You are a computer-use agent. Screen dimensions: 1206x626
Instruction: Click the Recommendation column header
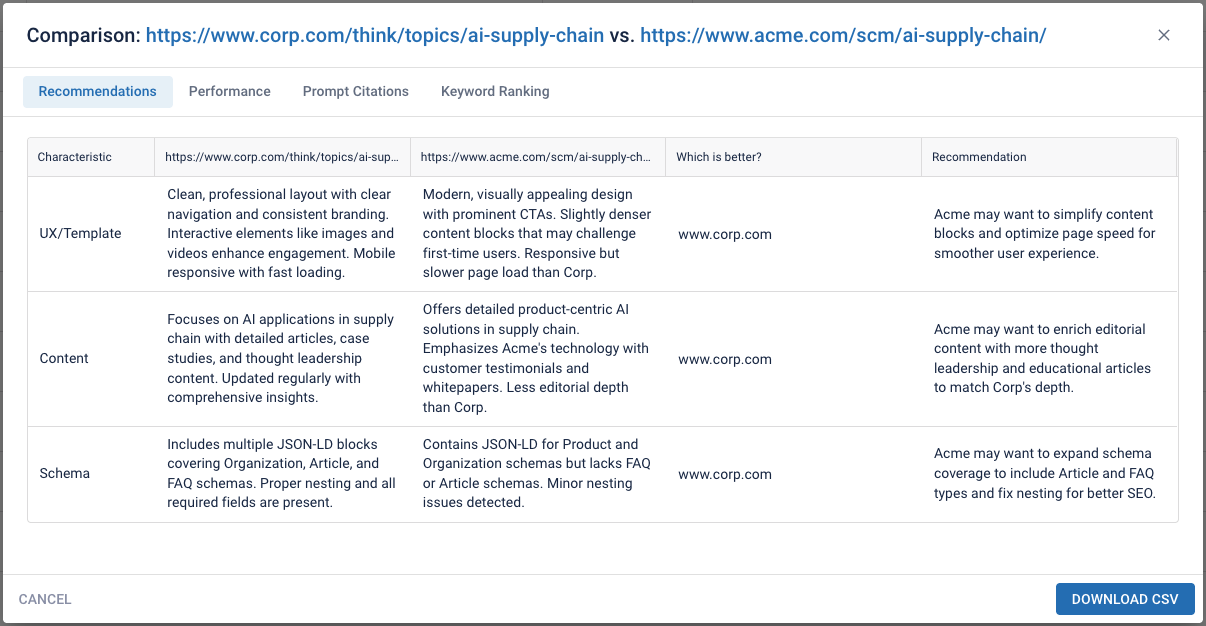(979, 157)
